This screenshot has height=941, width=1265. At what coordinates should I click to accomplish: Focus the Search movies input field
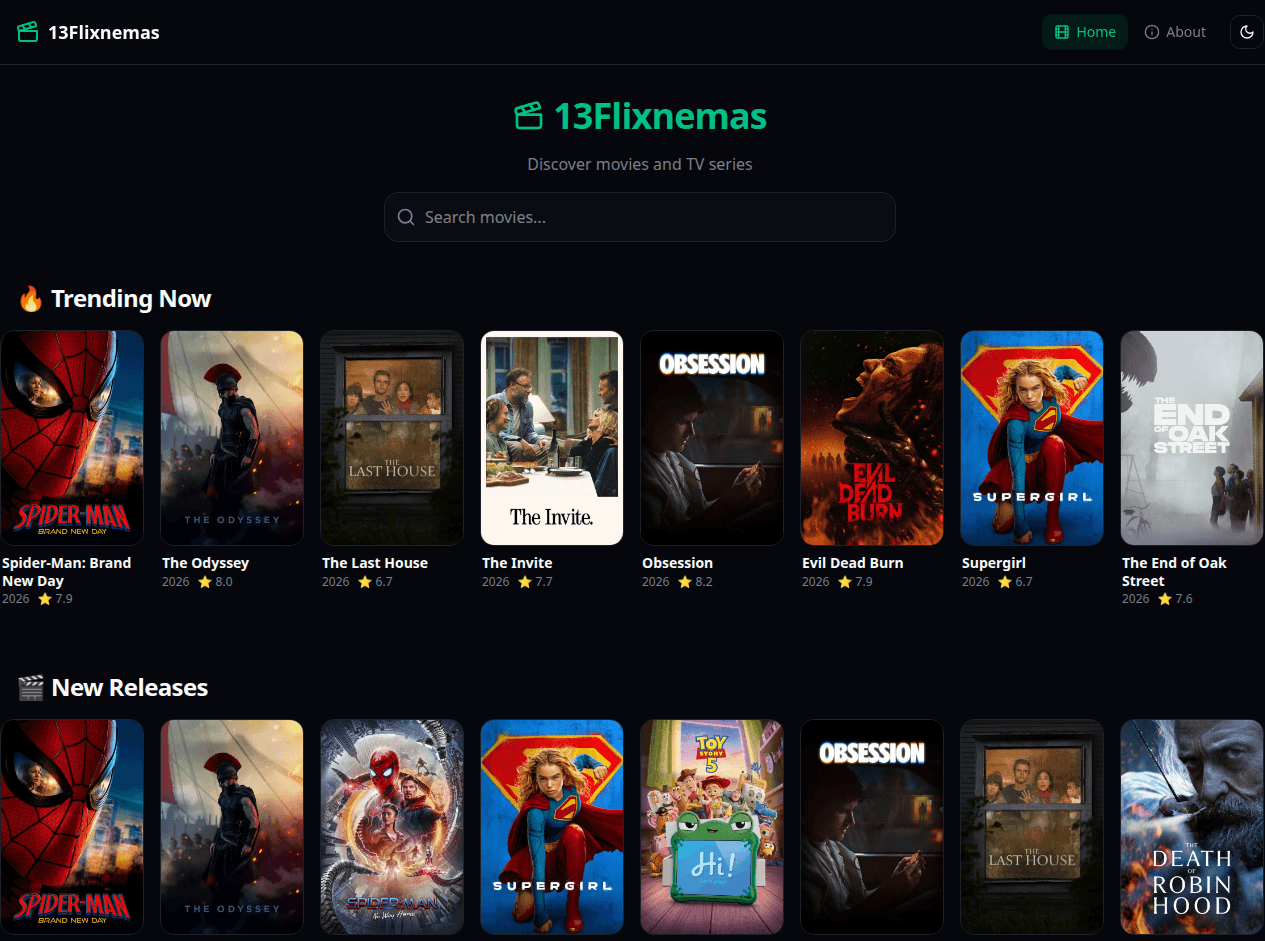(x=640, y=217)
